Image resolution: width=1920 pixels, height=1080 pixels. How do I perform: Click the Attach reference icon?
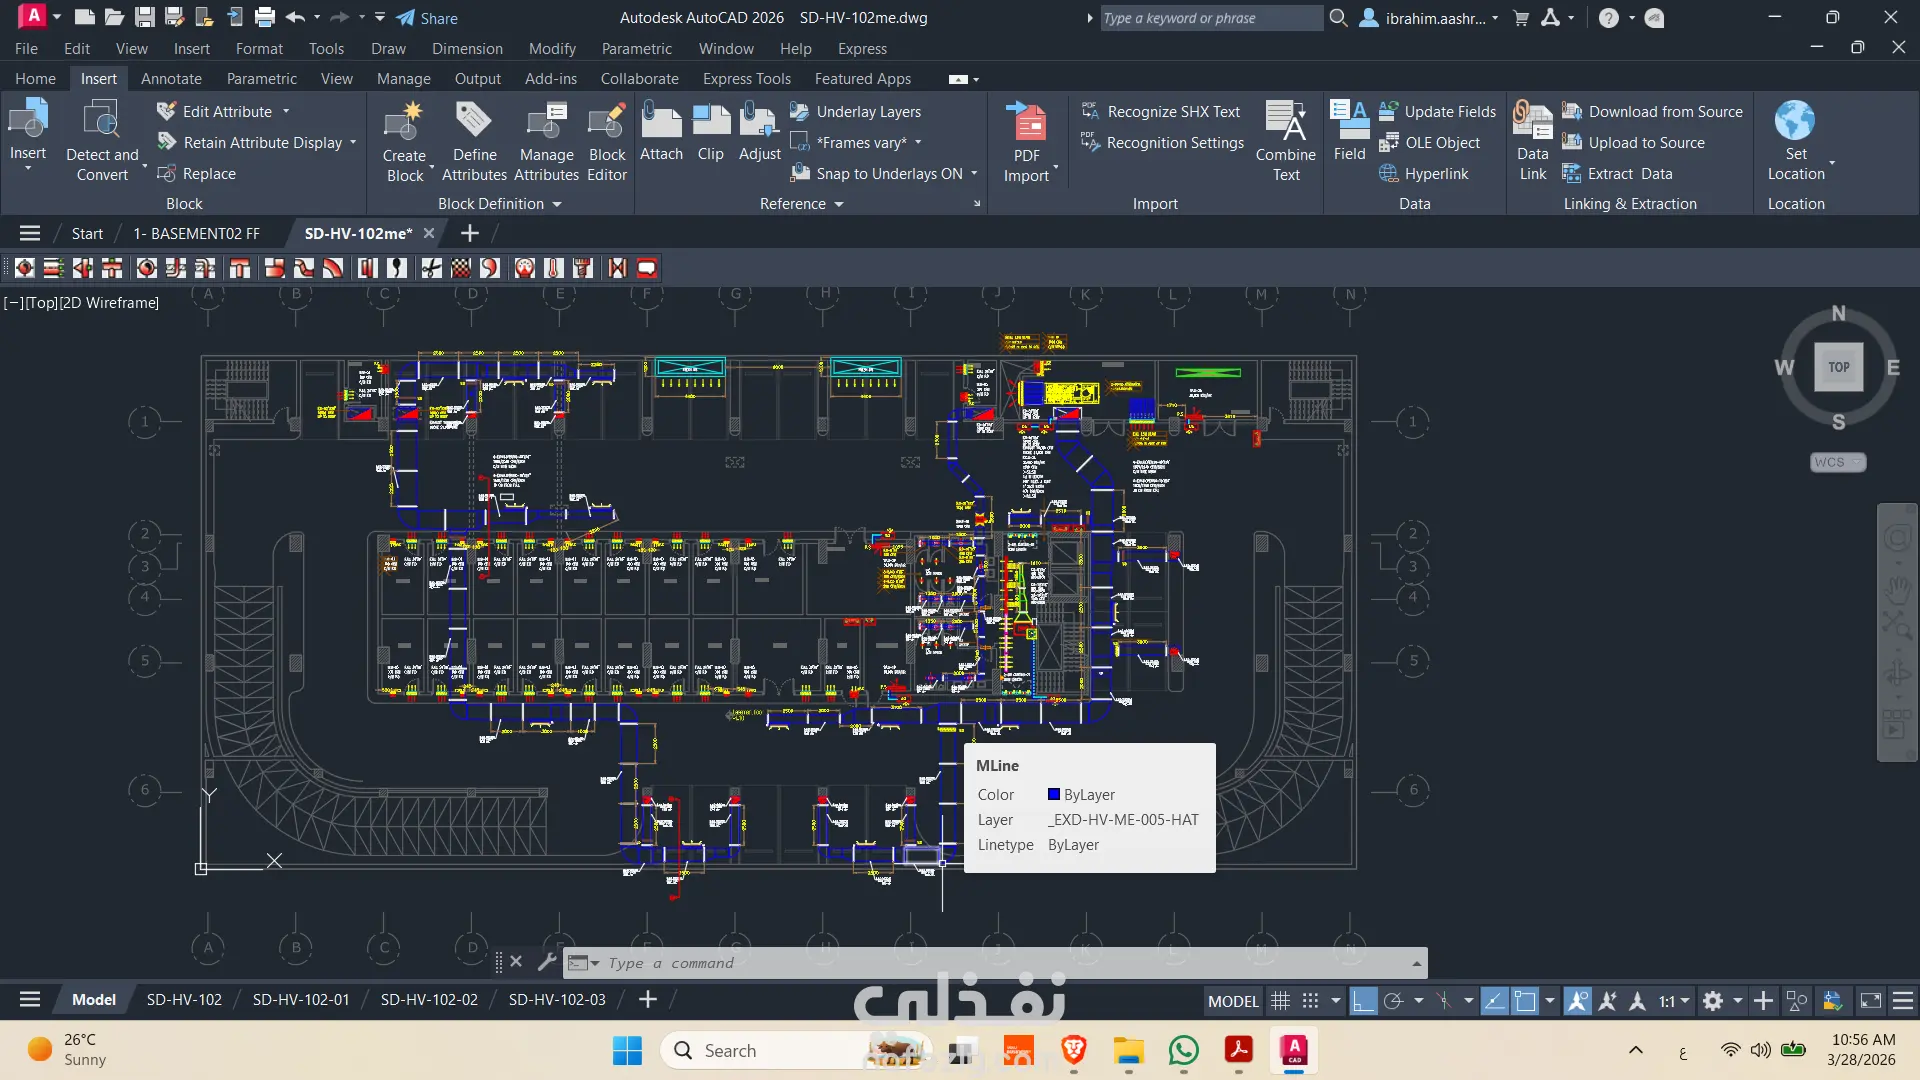(x=661, y=122)
